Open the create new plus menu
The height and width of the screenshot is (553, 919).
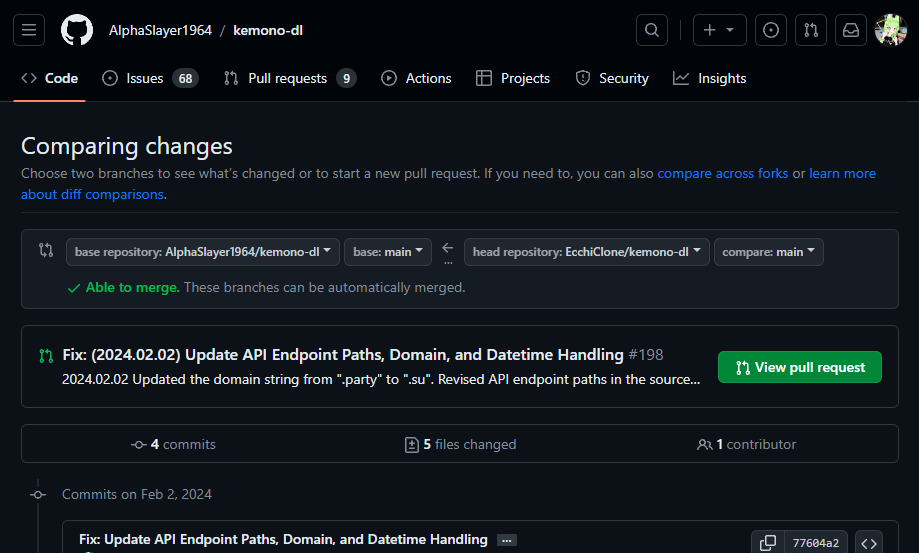[x=720, y=30]
